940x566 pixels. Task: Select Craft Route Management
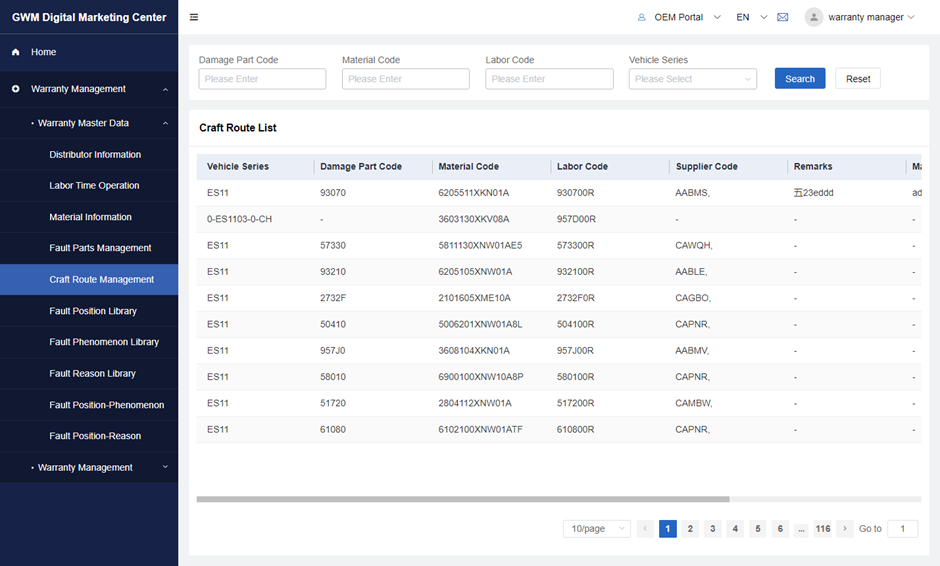[89, 279]
